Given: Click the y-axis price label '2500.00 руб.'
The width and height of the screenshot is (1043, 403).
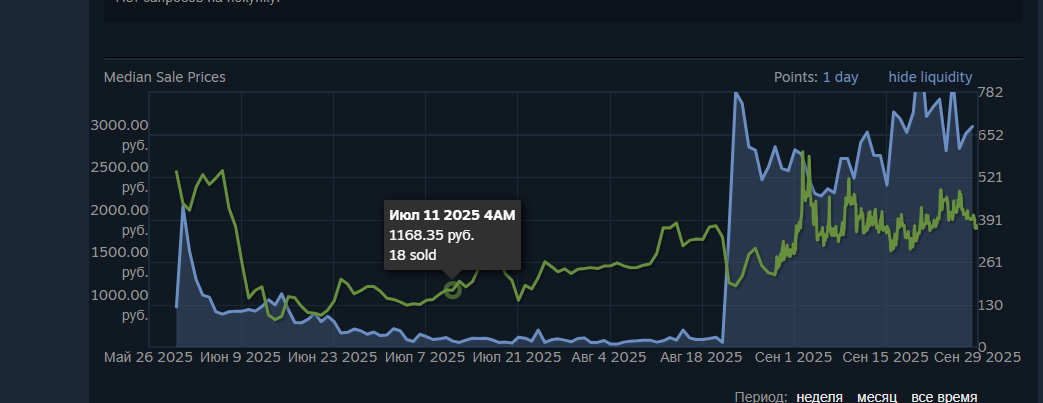Looking at the screenshot, I should (x=120, y=176).
